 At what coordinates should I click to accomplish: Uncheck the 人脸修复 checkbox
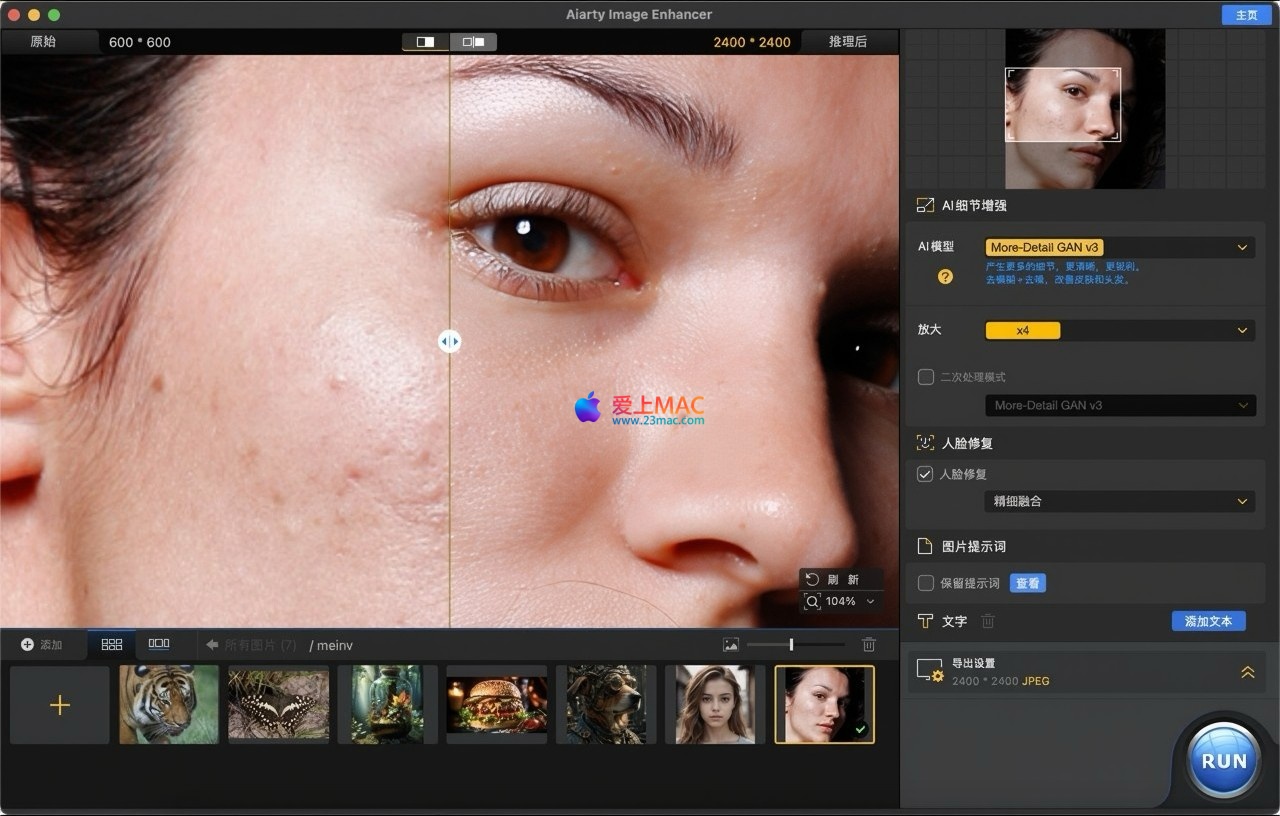tap(926, 474)
